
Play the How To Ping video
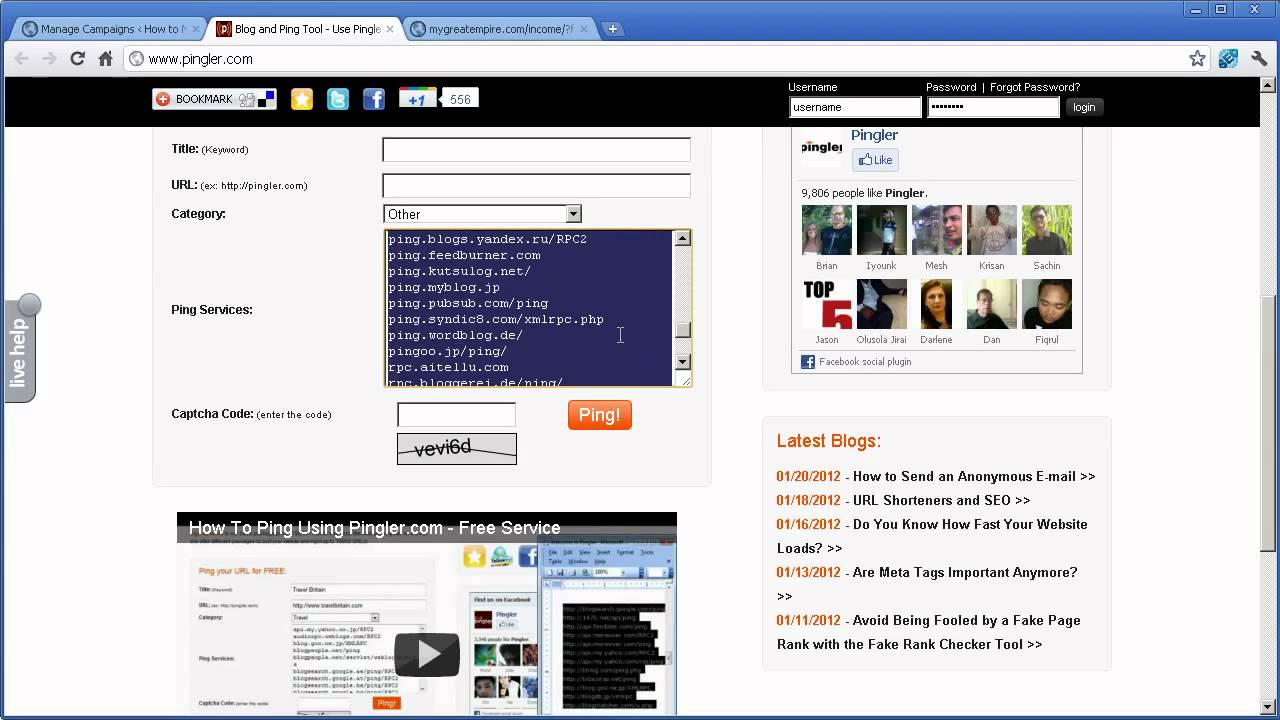coord(427,655)
